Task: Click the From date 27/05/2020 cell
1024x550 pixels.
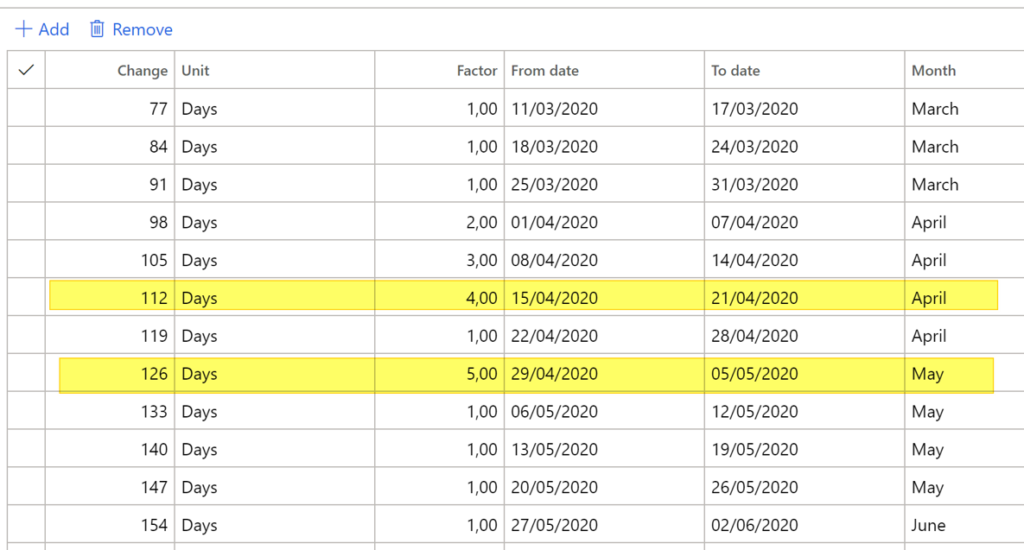Action: pos(604,525)
